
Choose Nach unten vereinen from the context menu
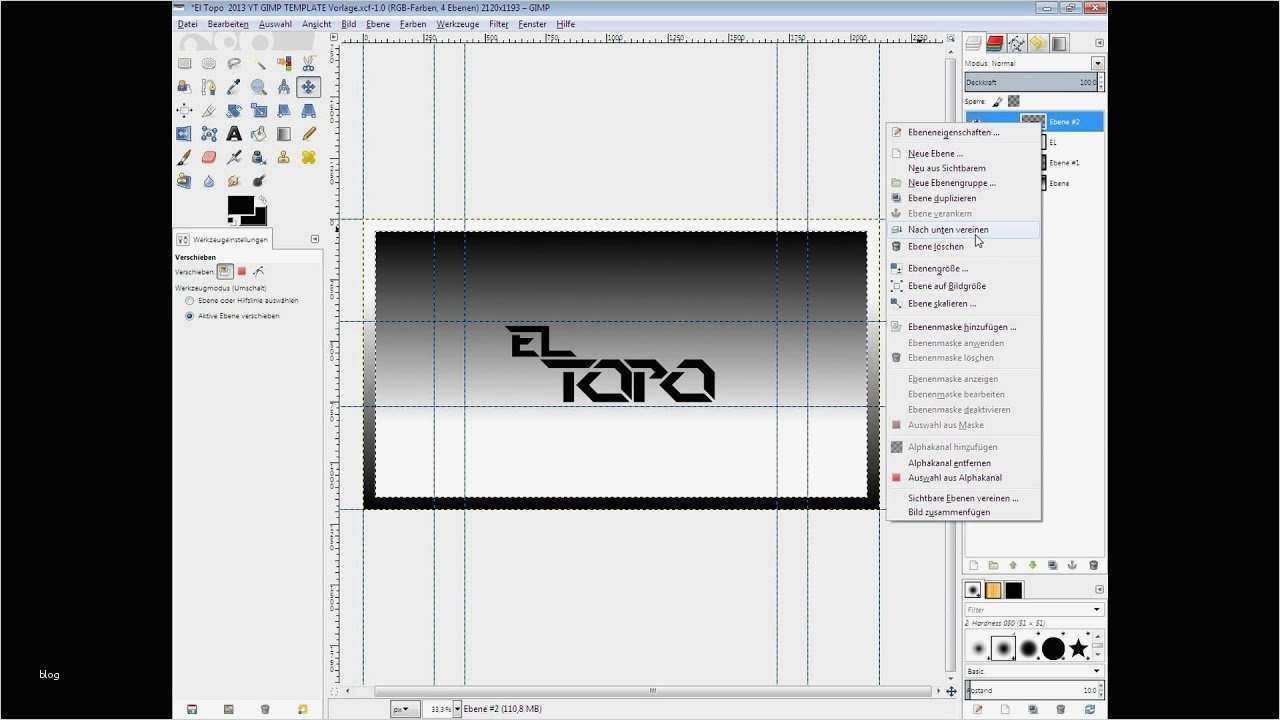[x=948, y=229]
